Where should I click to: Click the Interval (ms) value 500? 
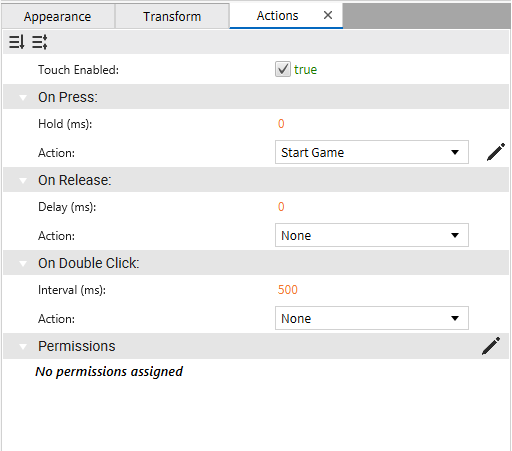[x=288, y=290]
